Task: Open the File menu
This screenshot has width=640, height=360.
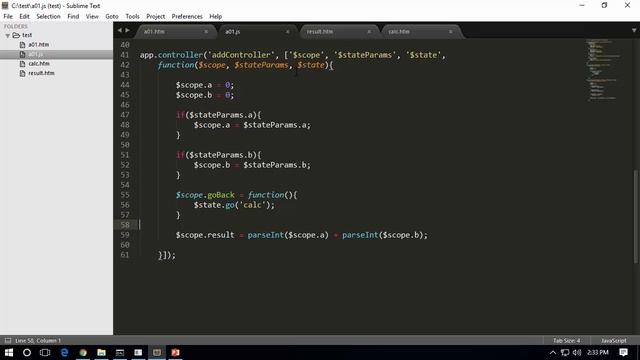Action: tap(8, 16)
